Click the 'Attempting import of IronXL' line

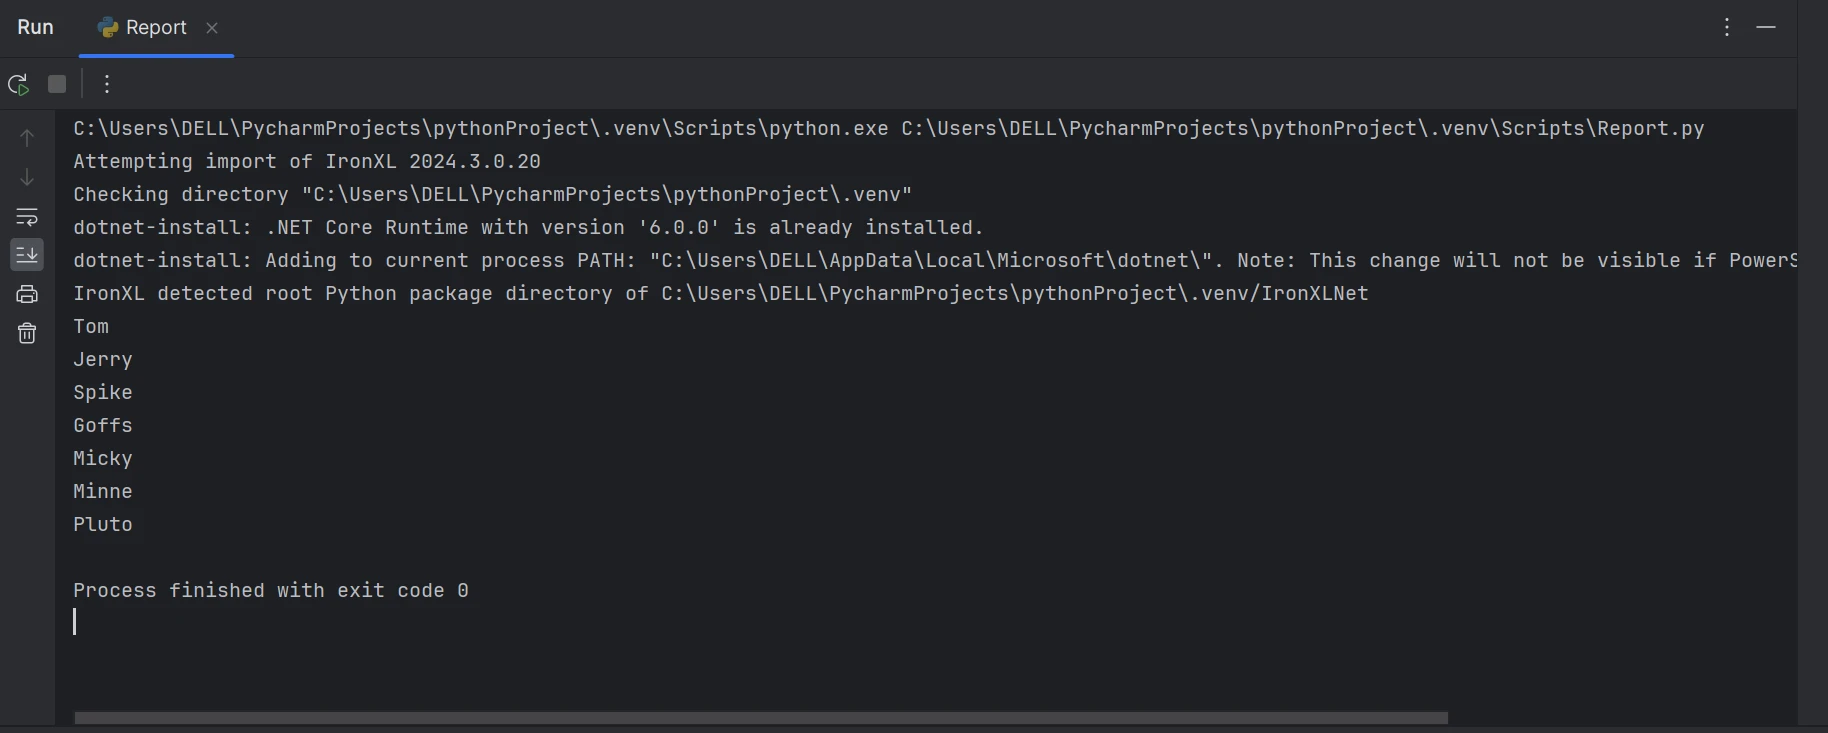pos(306,162)
